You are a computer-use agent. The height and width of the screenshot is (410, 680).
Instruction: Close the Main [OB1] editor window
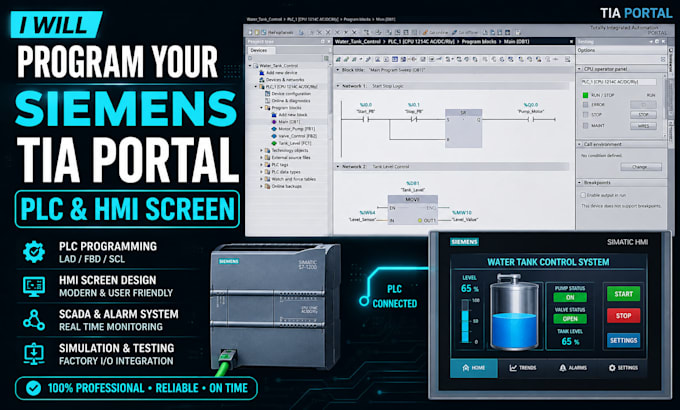(x=571, y=42)
